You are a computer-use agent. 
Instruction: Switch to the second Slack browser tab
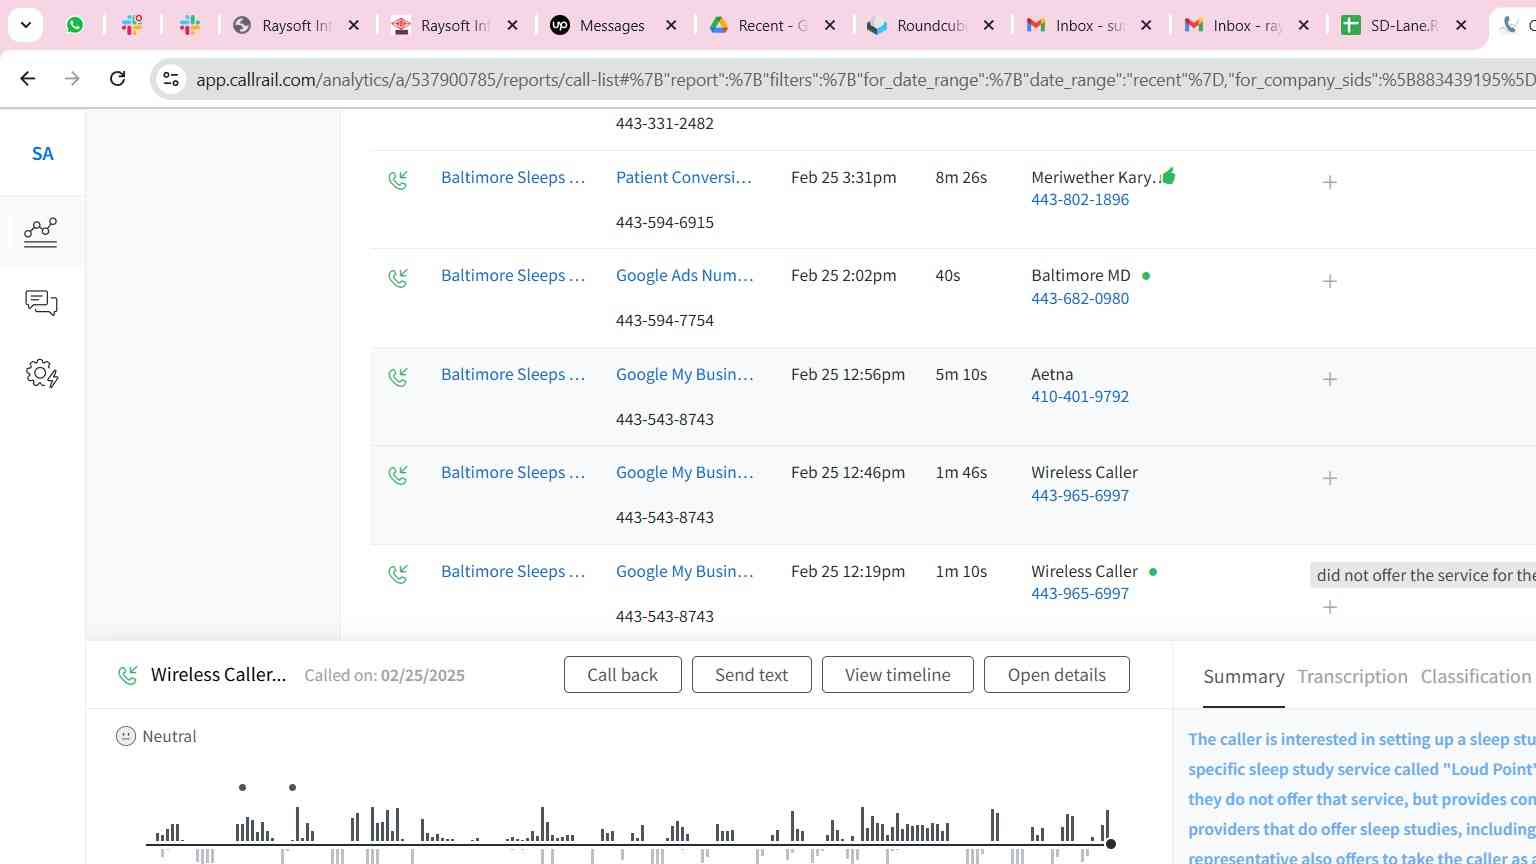(190, 25)
